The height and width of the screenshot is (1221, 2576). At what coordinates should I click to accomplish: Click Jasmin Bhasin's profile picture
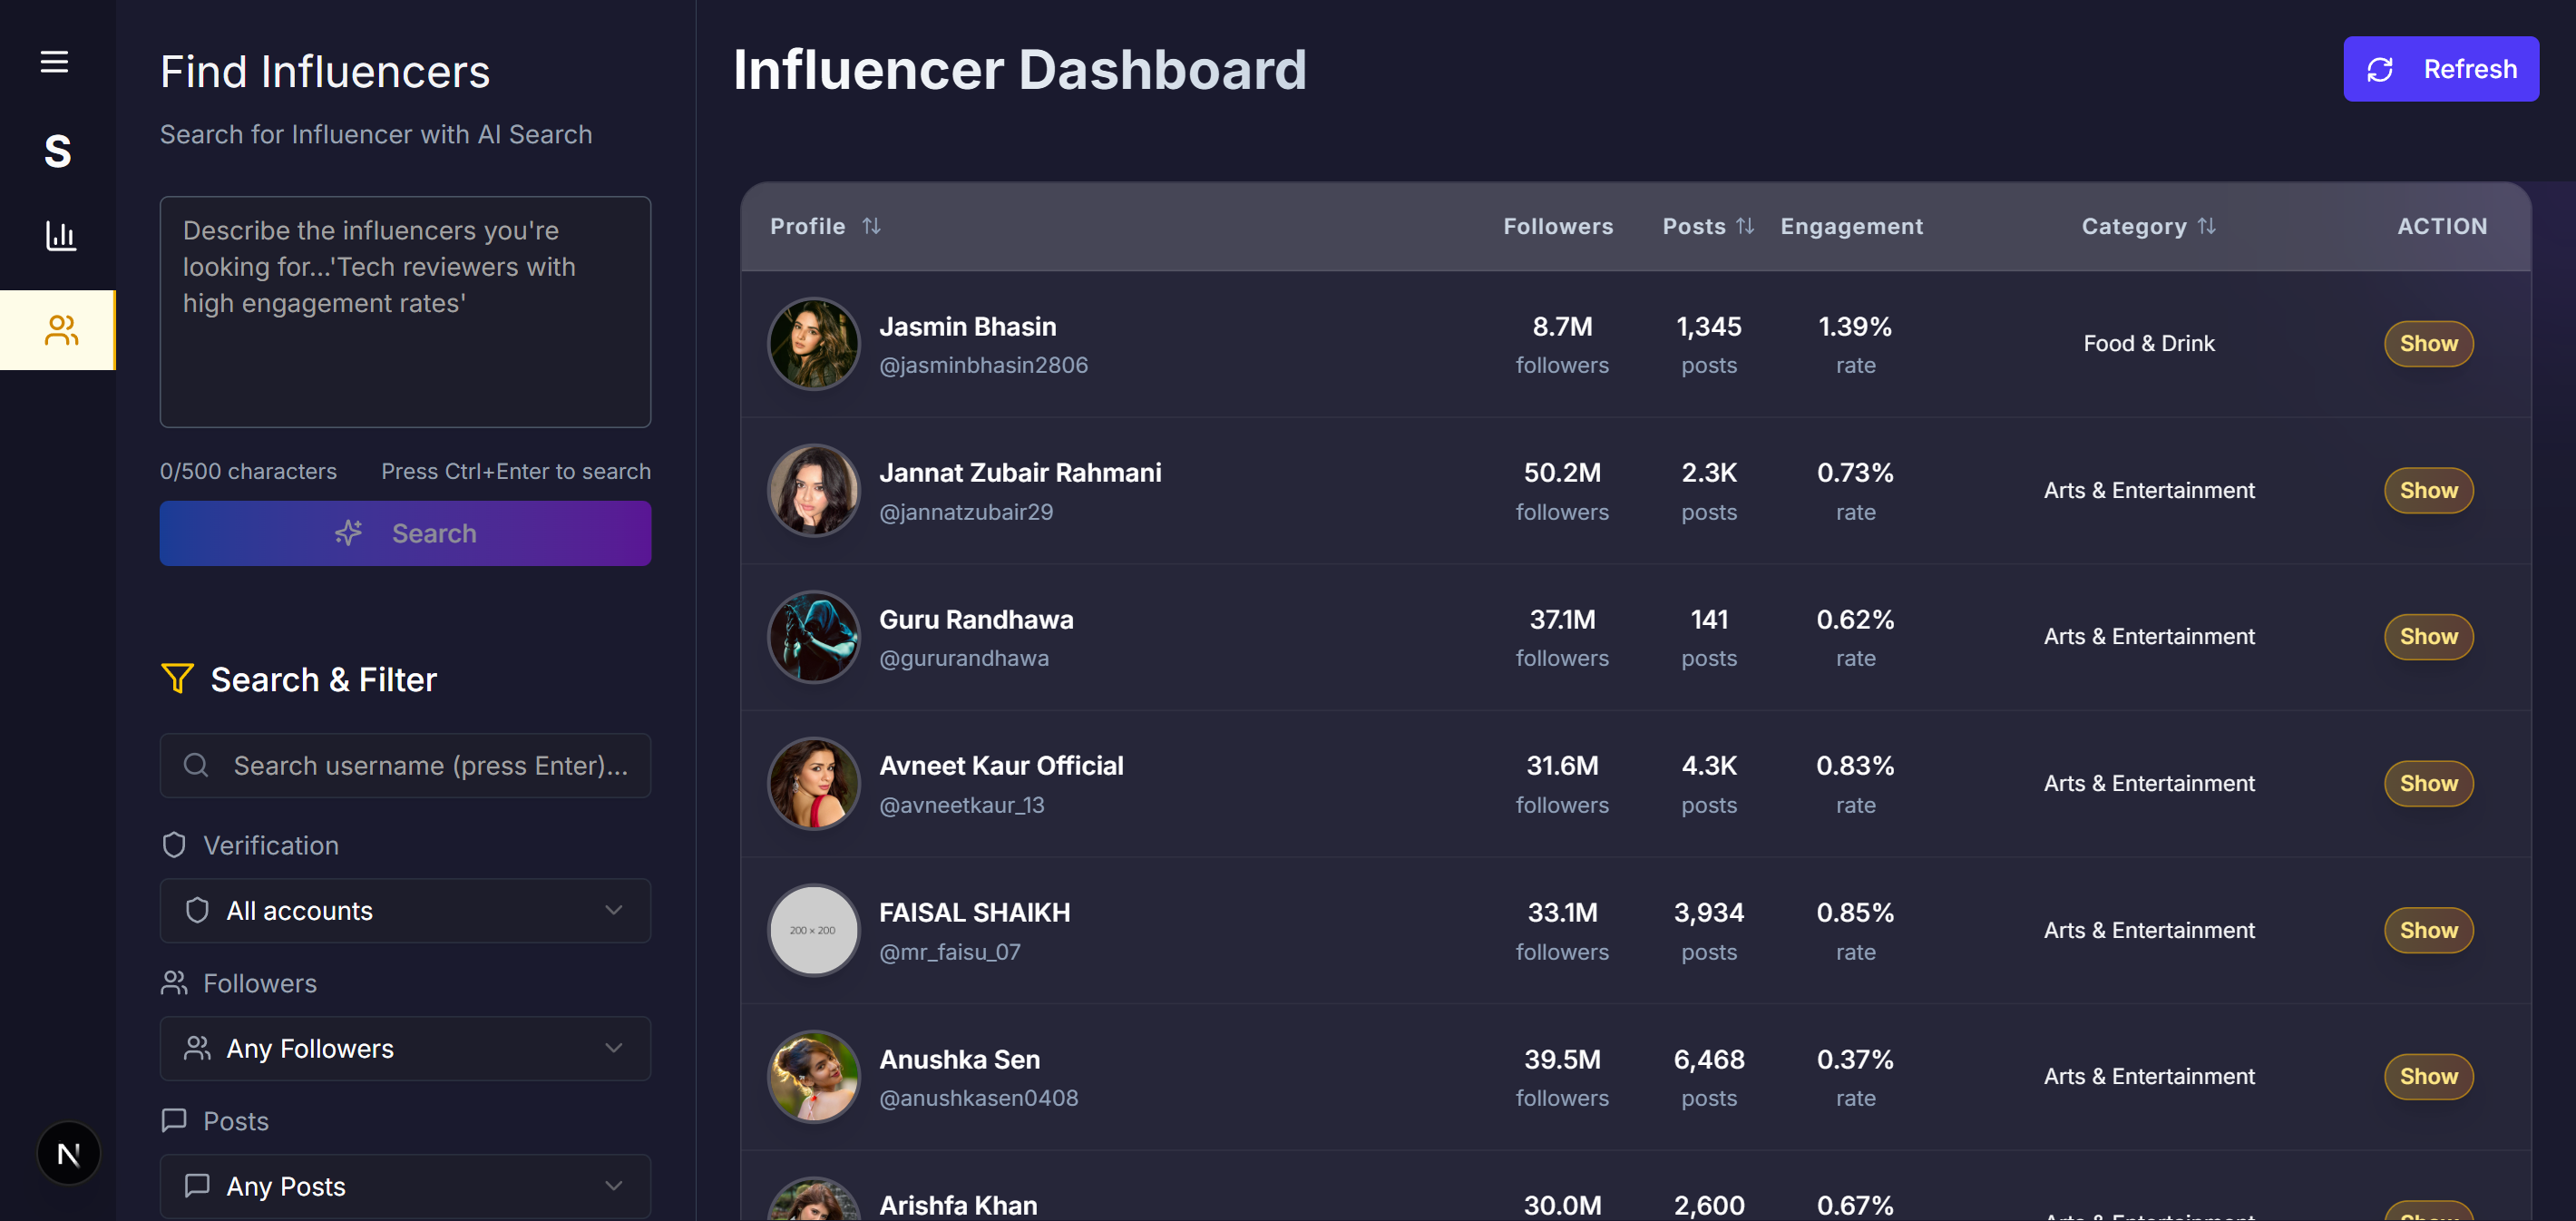[x=813, y=344]
